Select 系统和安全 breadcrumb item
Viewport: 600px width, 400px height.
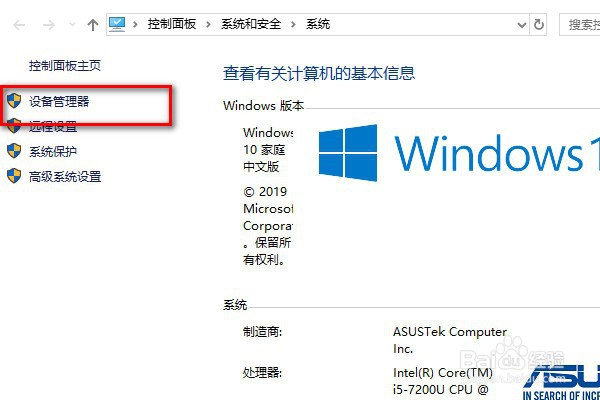(251, 24)
